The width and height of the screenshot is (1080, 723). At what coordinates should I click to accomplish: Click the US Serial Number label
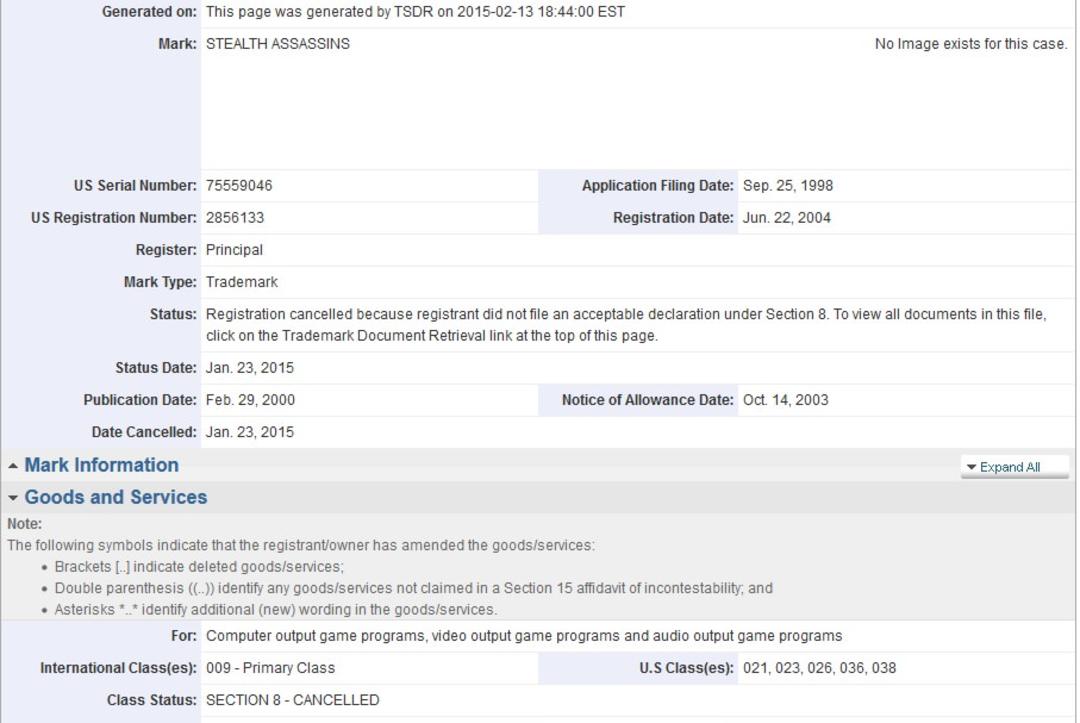point(135,186)
